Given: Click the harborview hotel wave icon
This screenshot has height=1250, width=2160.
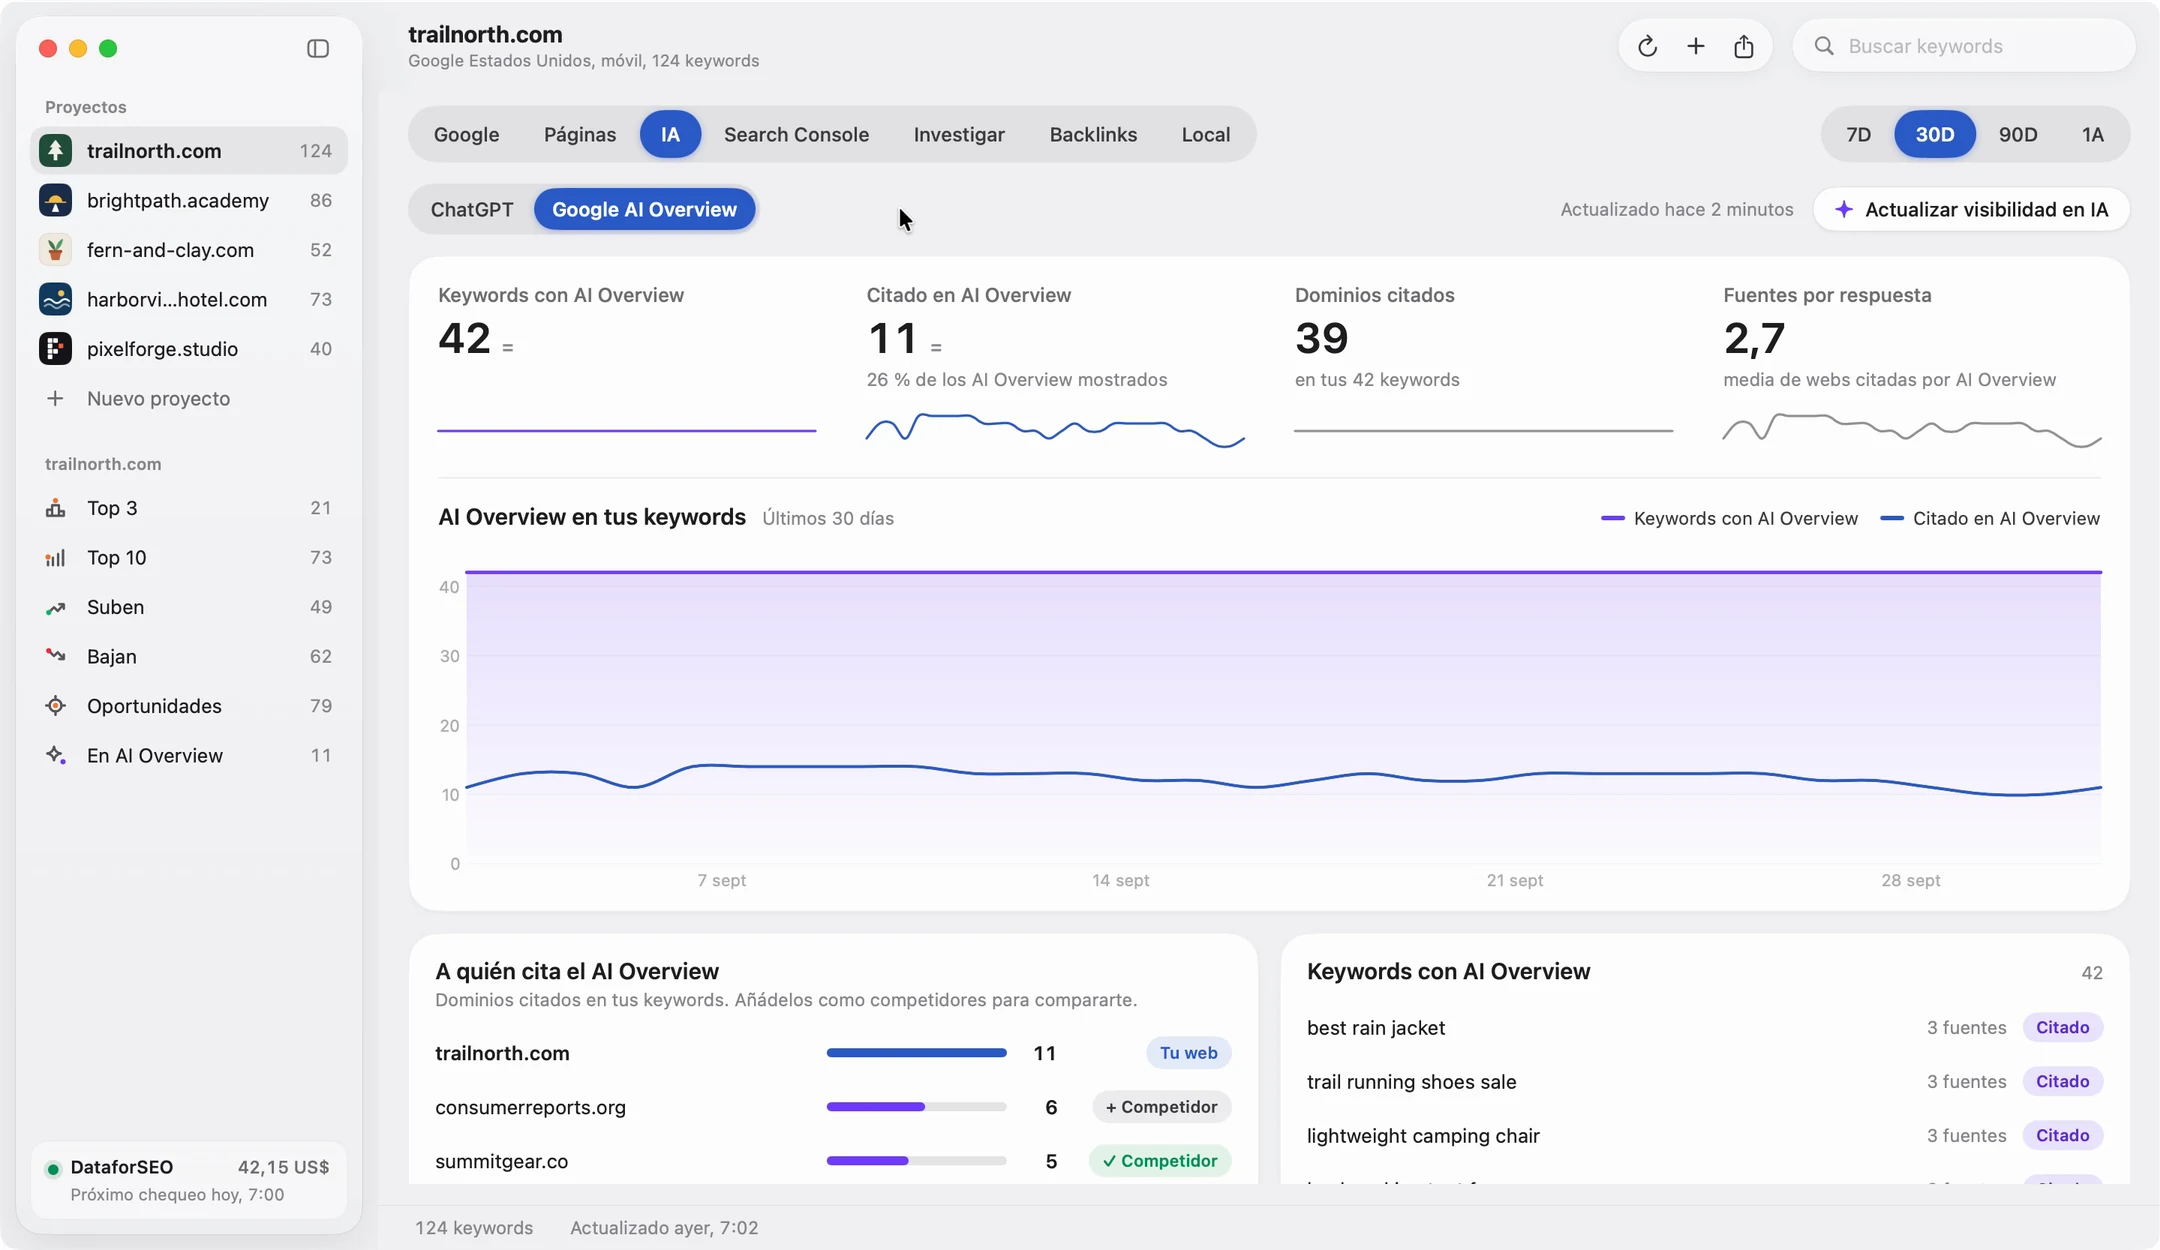Looking at the screenshot, I should coord(55,299).
